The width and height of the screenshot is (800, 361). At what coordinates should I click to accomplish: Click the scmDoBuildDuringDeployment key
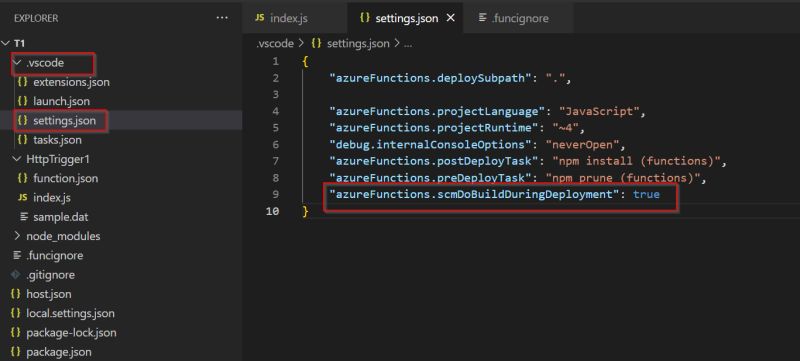473,194
